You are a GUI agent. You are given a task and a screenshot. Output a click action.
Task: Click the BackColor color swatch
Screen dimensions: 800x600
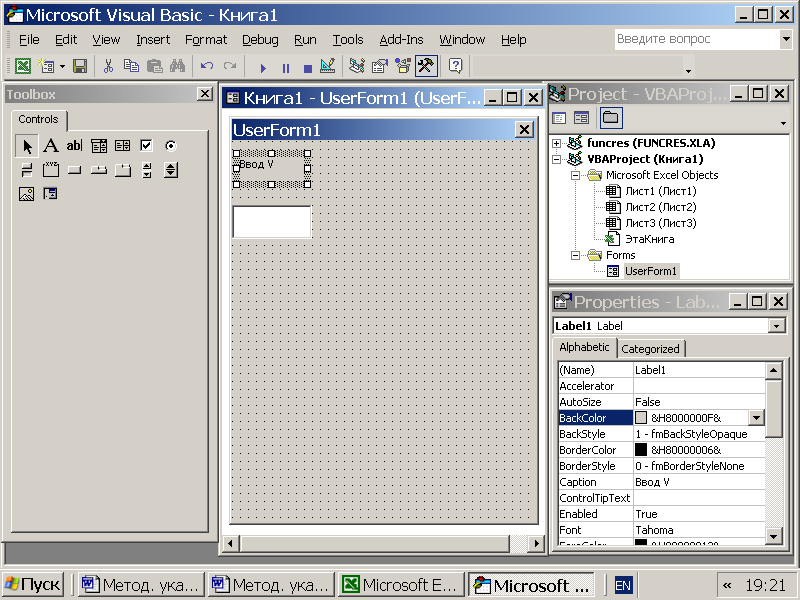coord(641,418)
